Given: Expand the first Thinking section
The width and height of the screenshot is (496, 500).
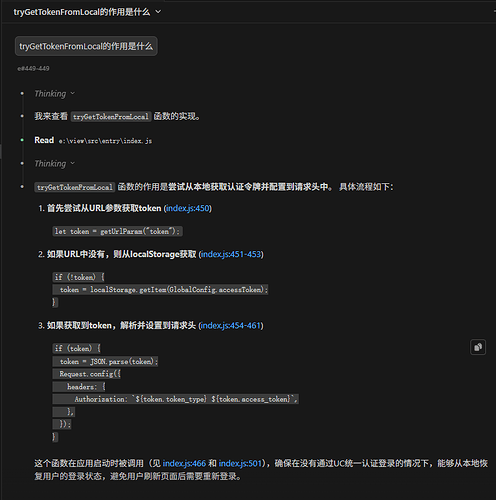Looking at the screenshot, I should (55, 94).
